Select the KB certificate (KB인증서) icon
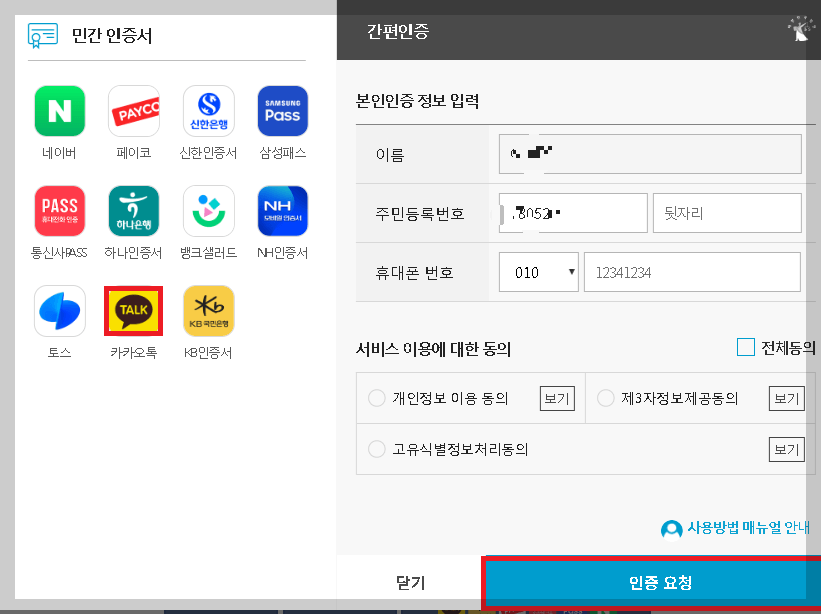Viewport: 821px width, 614px height. 208,311
